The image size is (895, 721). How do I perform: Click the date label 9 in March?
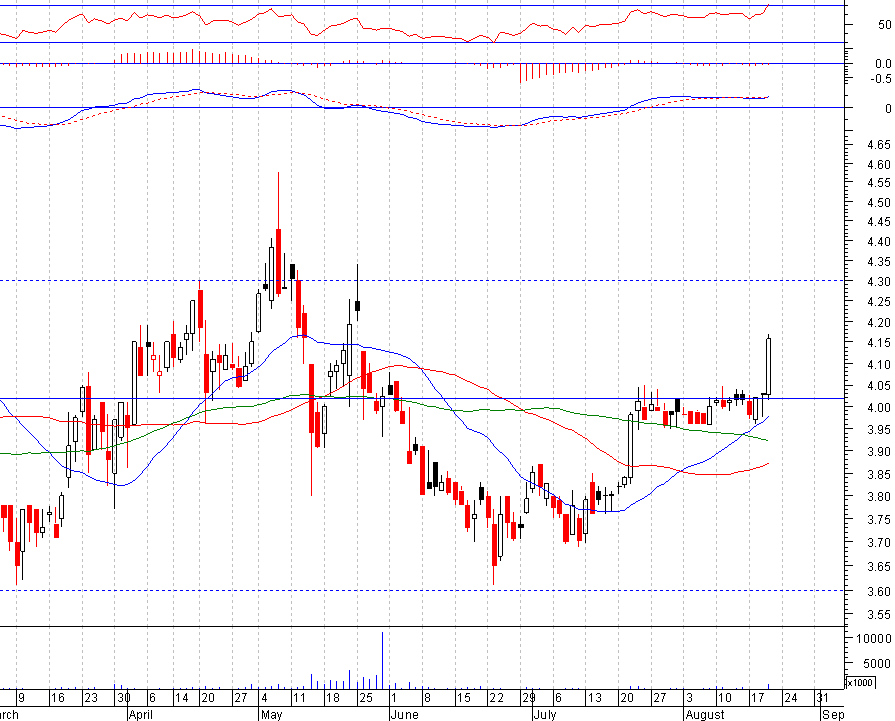(21, 698)
